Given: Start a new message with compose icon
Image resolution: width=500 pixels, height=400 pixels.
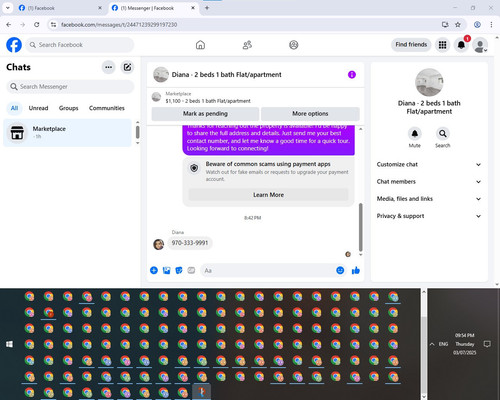Looking at the screenshot, I should click(x=127, y=67).
